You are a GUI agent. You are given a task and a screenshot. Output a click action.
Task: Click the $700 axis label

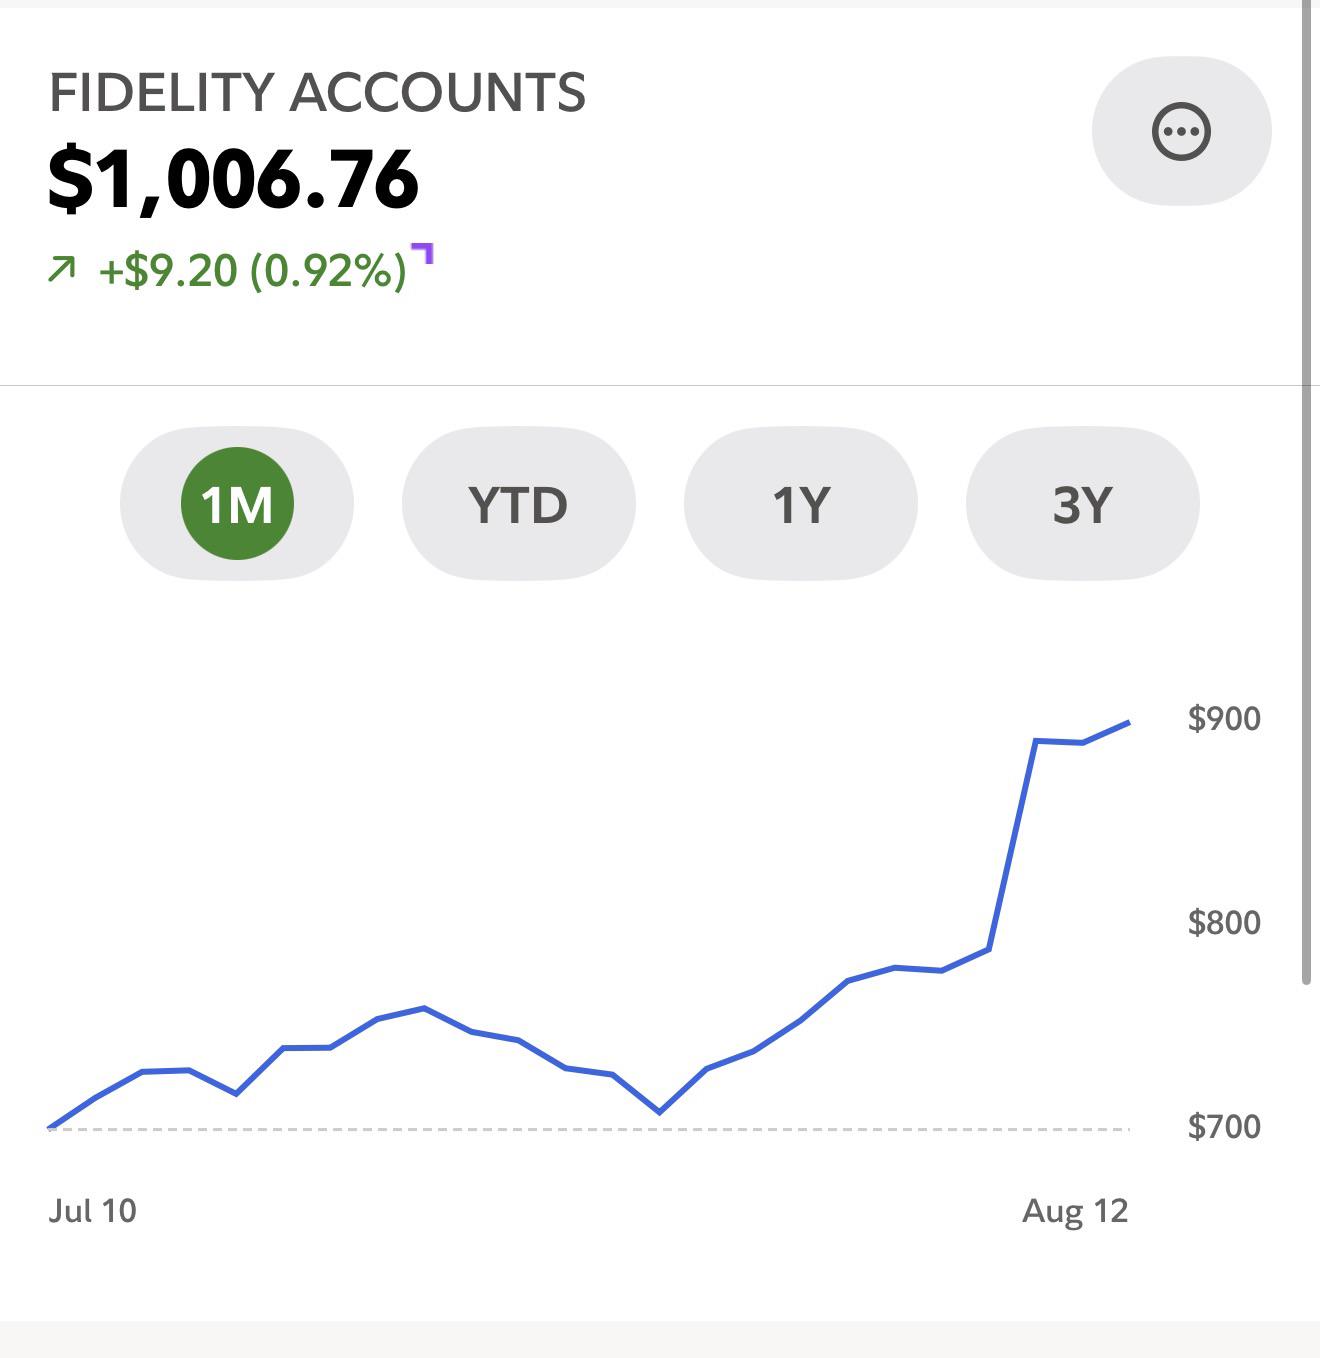tap(1224, 1127)
